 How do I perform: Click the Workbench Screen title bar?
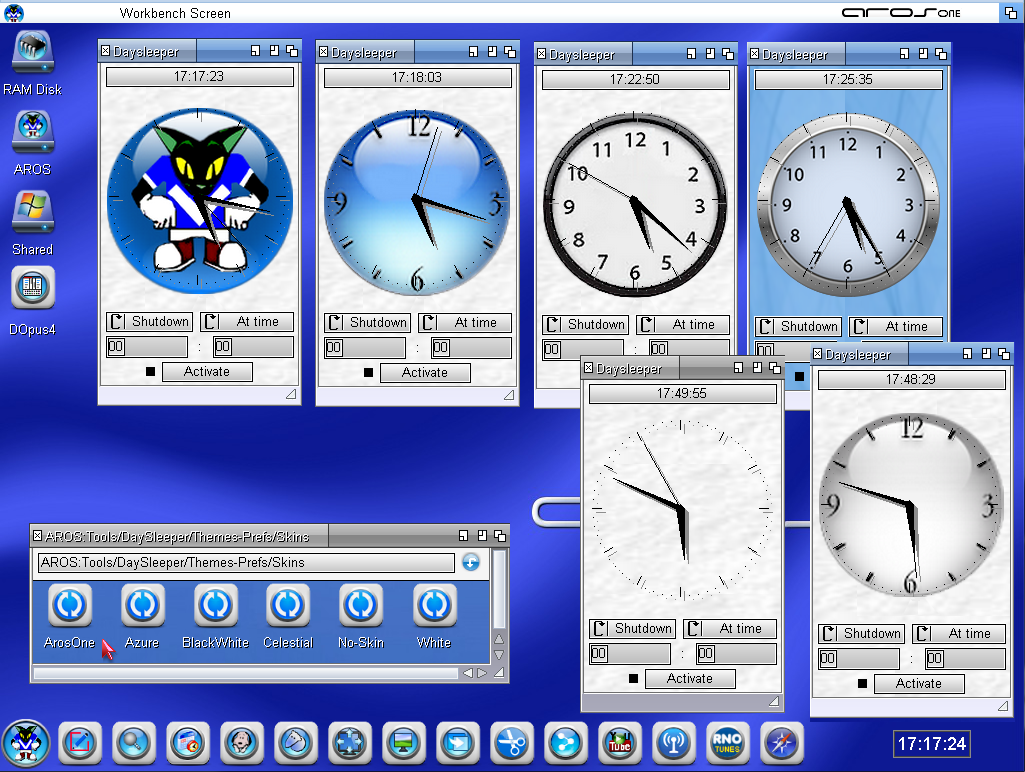(400, 13)
